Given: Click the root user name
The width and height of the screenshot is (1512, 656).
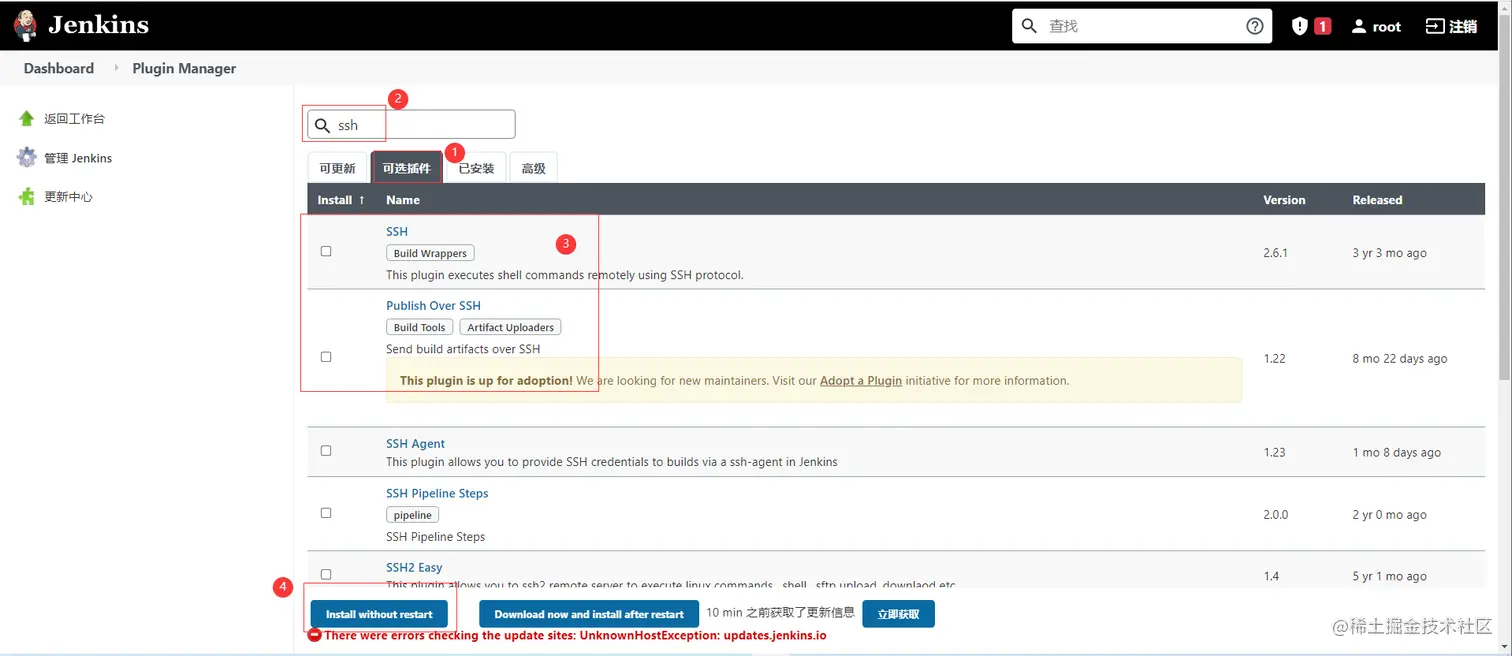Looking at the screenshot, I should [1386, 27].
